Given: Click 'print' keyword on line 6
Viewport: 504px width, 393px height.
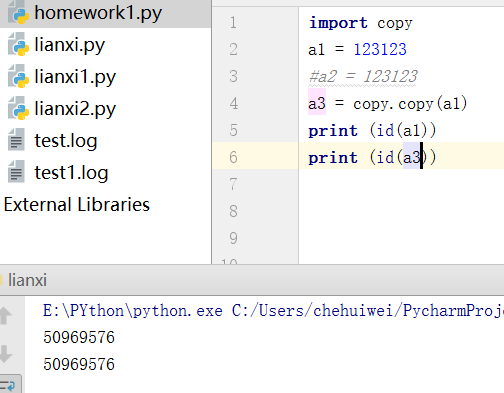Looking at the screenshot, I should (333, 158).
